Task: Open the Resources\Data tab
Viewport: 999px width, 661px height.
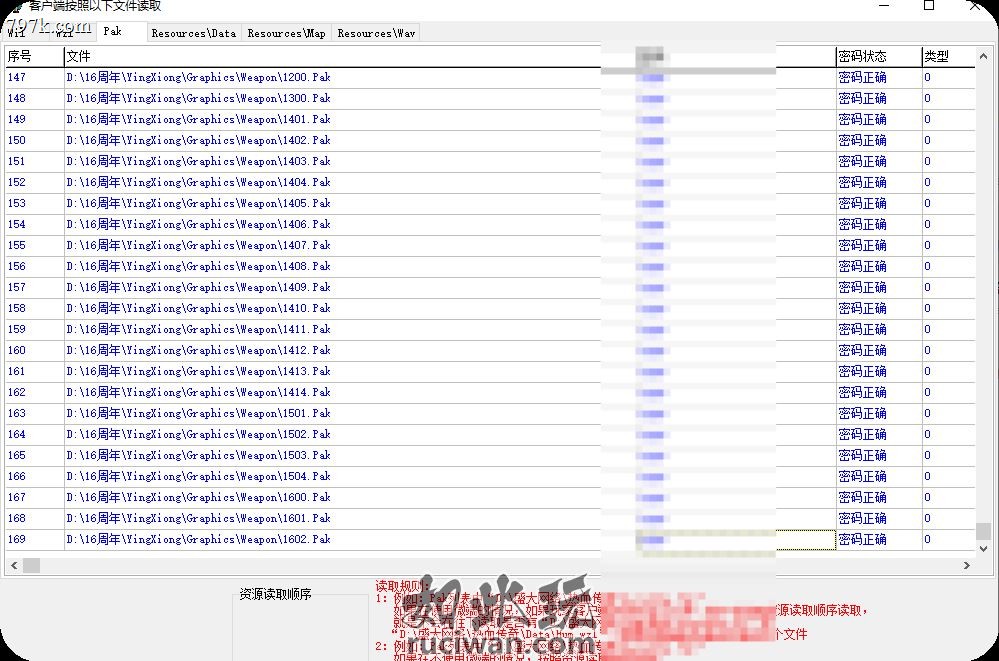Action: click(194, 33)
